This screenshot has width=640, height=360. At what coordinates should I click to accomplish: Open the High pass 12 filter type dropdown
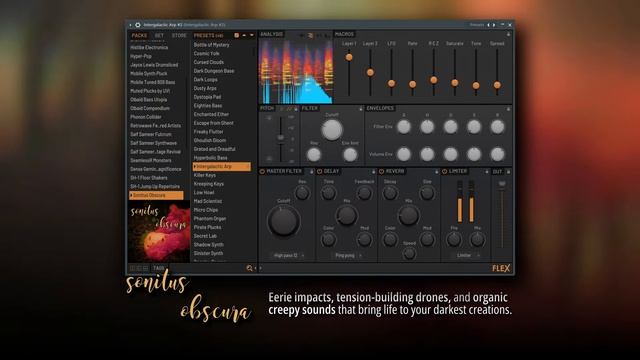pyautogui.click(x=289, y=256)
